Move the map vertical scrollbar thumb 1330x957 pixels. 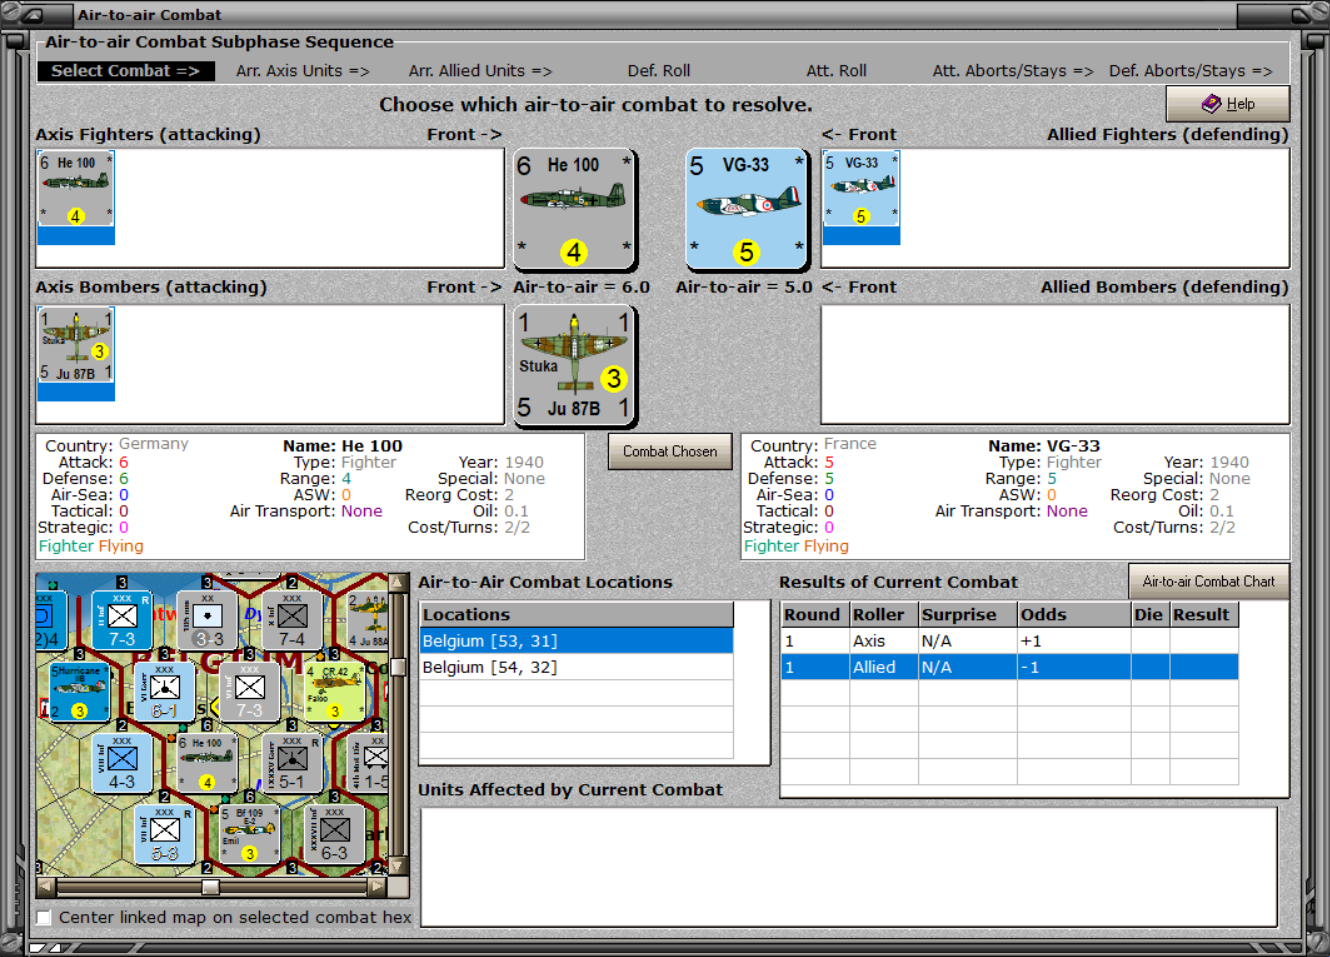[398, 666]
